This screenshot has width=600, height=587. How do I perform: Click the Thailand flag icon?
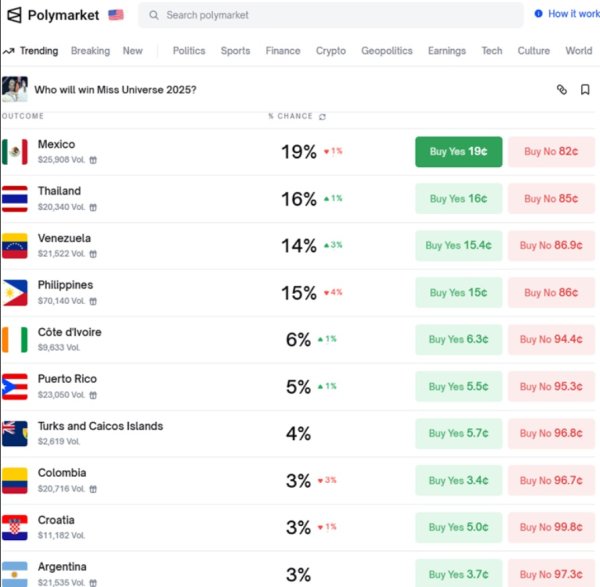[15, 199]
